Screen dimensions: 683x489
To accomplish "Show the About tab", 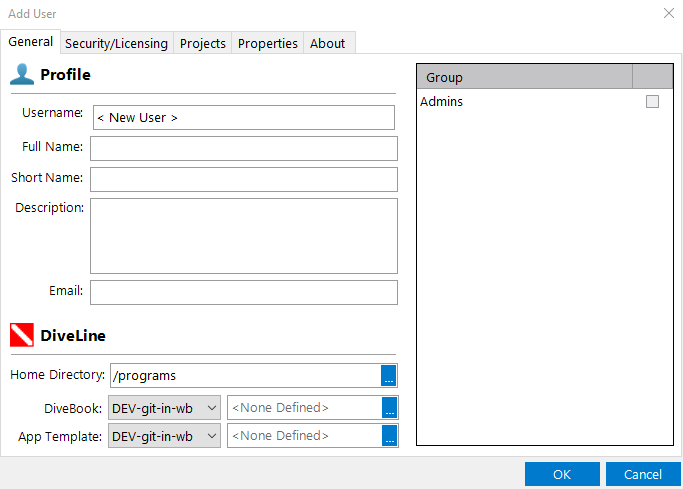I will pos(327,43).
